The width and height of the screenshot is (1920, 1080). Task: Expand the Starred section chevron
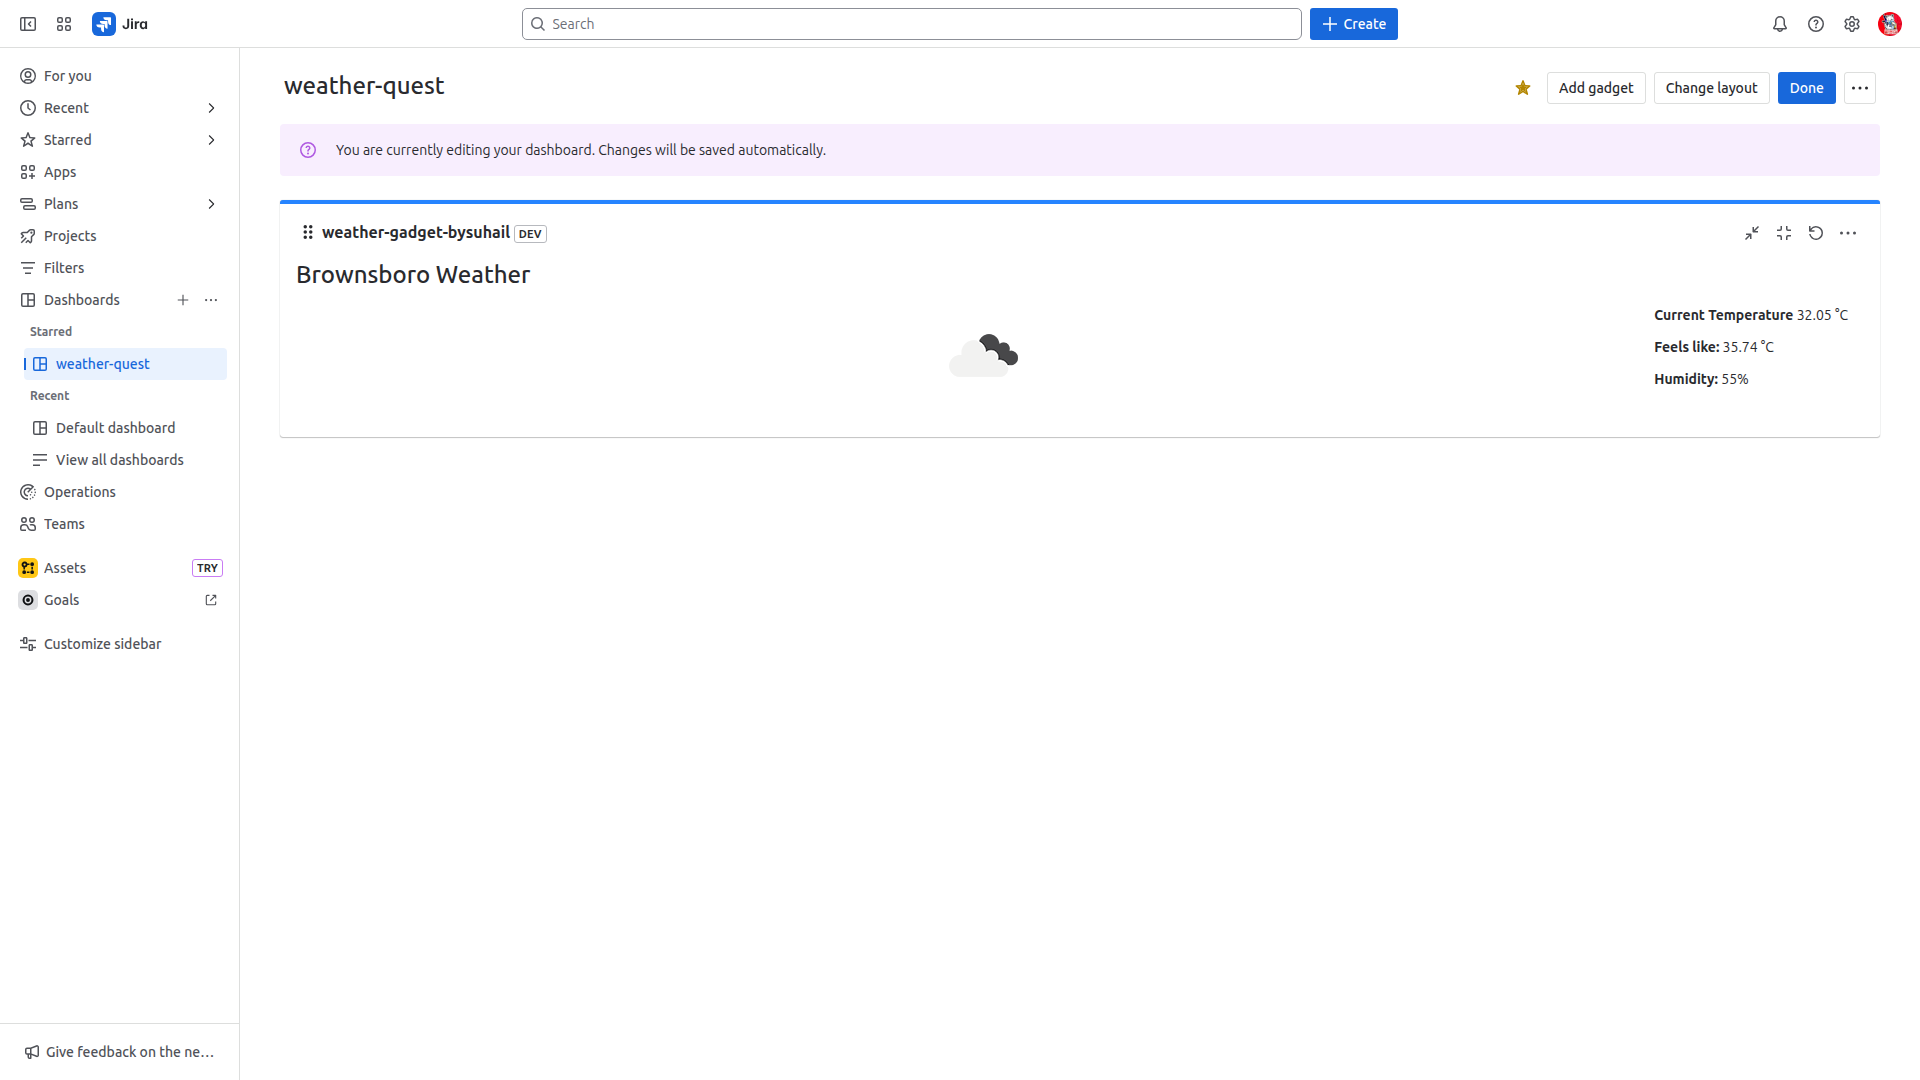[x=211, y=140]
